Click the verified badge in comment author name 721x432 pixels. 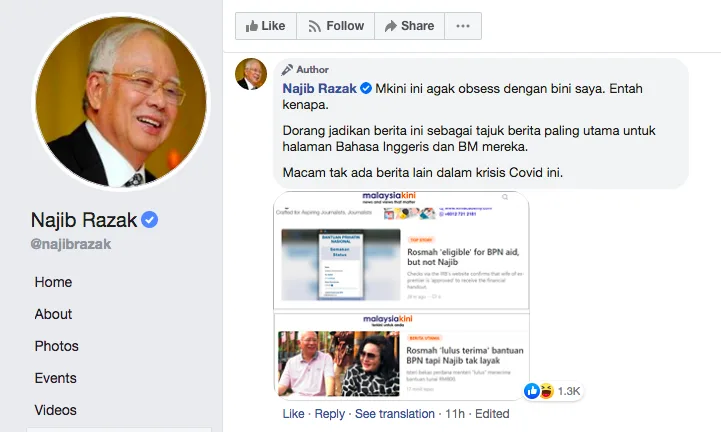point(366,88)
